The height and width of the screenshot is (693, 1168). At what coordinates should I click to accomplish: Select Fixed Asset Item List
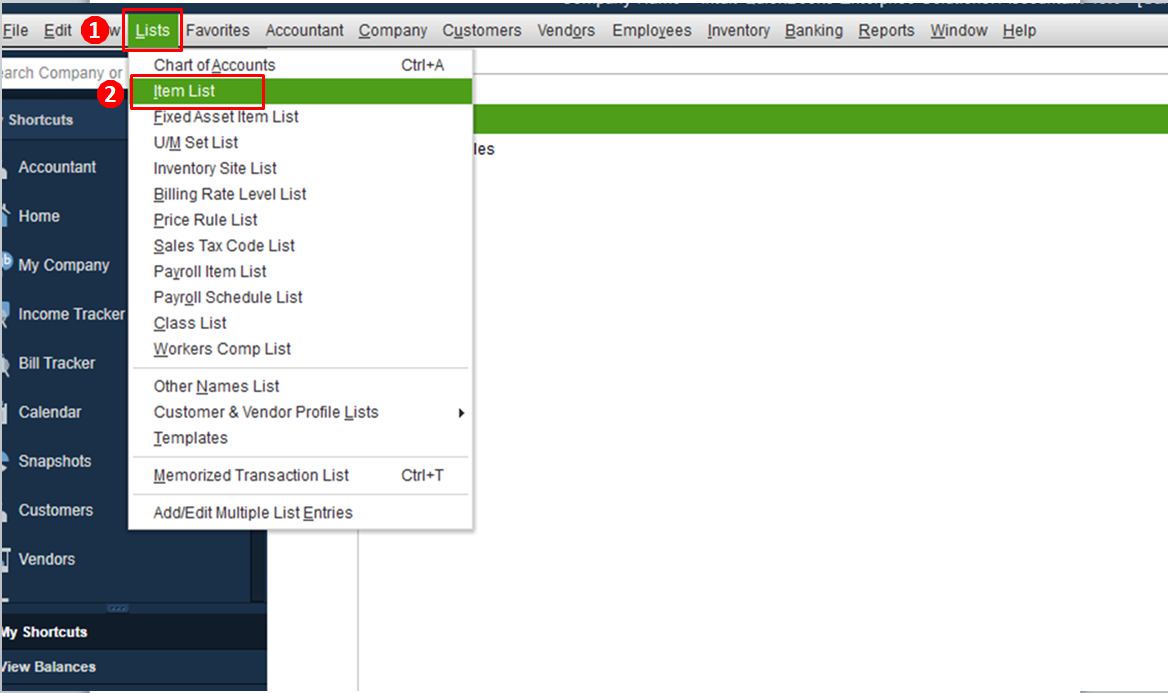[x=300, y=117]
